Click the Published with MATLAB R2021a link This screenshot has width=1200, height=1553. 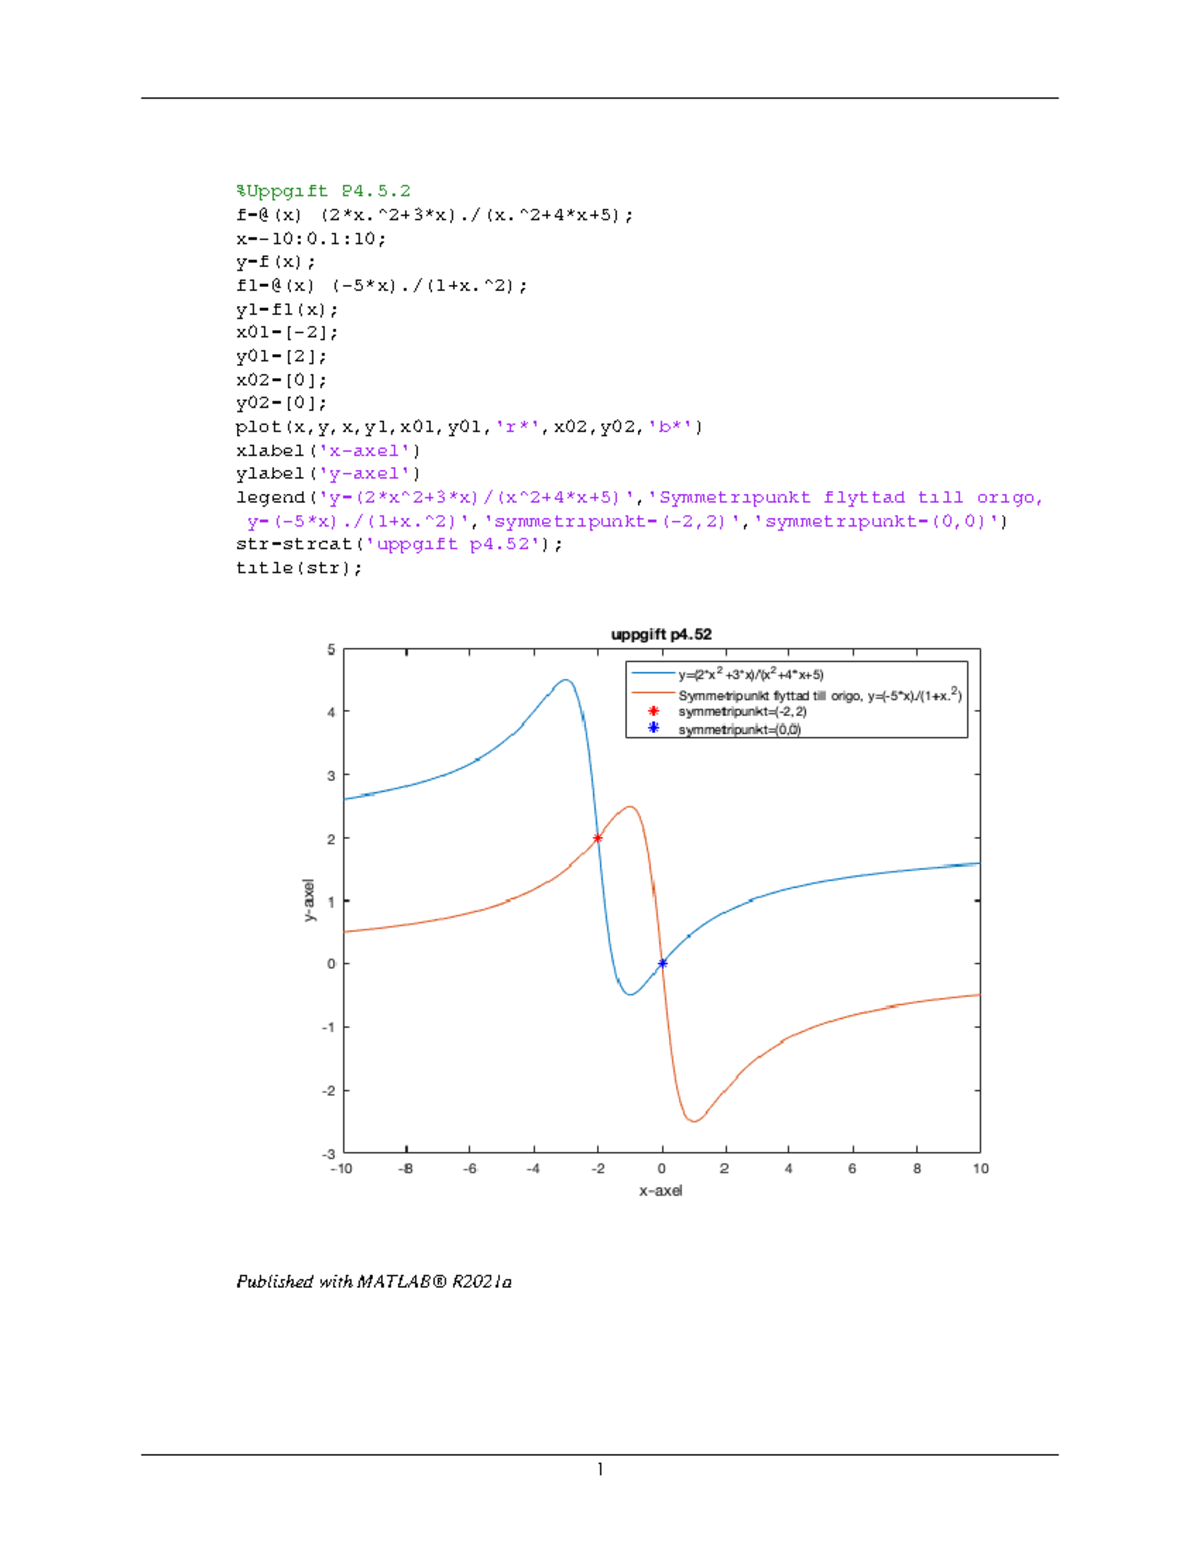375,1279
